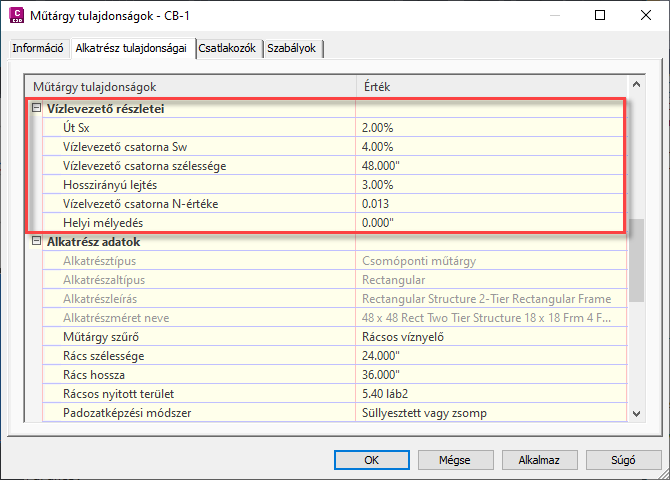The height and width of the screenshot is (480, 670).
Task: Select the Hosszirányú lejtés value cell
Action: coord(490,185)
